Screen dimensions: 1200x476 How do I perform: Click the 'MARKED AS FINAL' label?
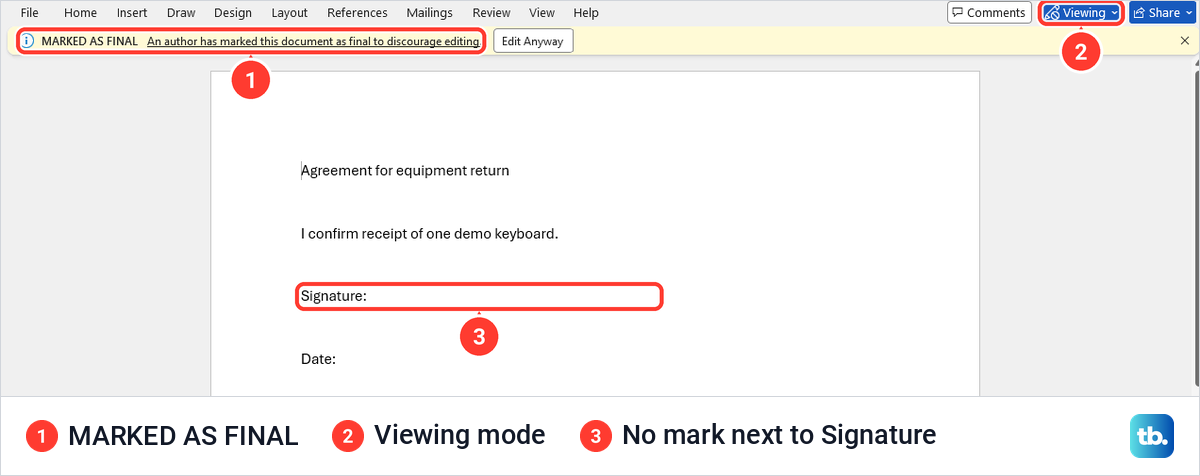[x=90, y=42]
